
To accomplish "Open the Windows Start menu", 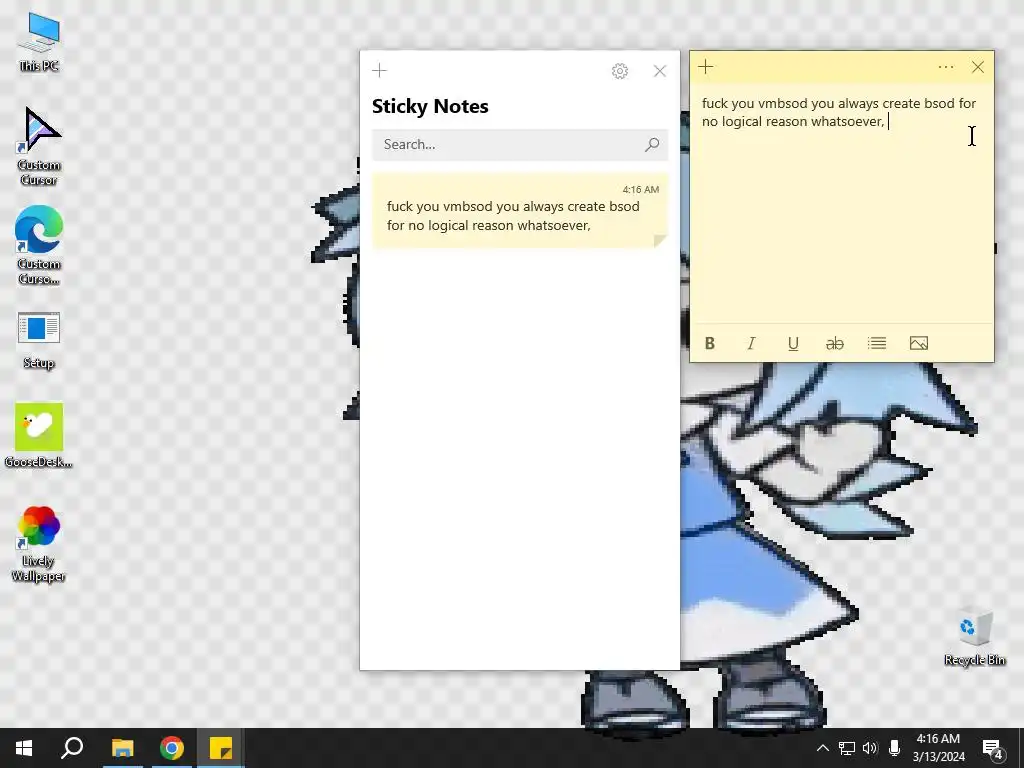I will tap(24, 748).
